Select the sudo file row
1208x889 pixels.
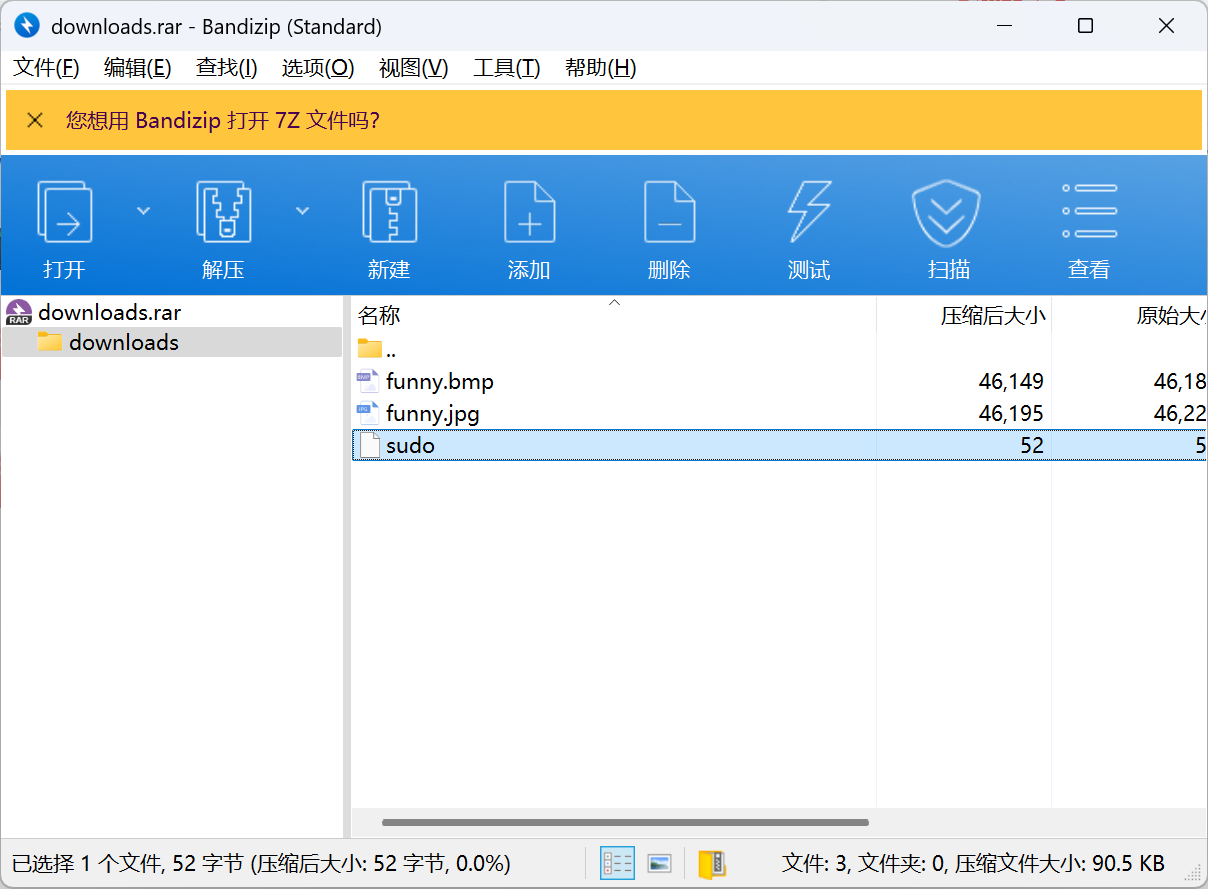[x=779, y=445]
